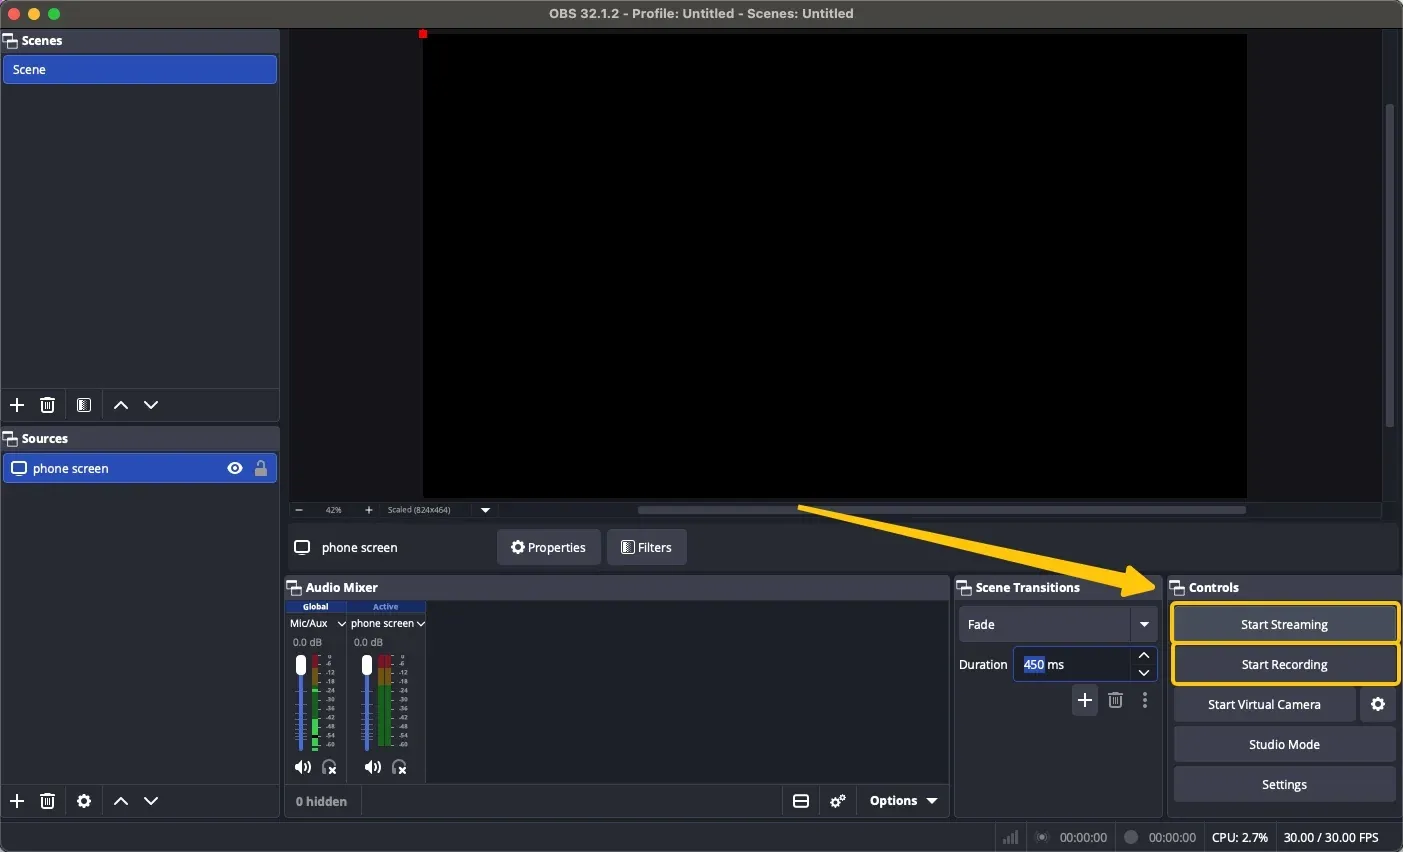This screenshot has height=852, width=1403.
Task: Click the black preview canvas
Action: tap(835, 266)
